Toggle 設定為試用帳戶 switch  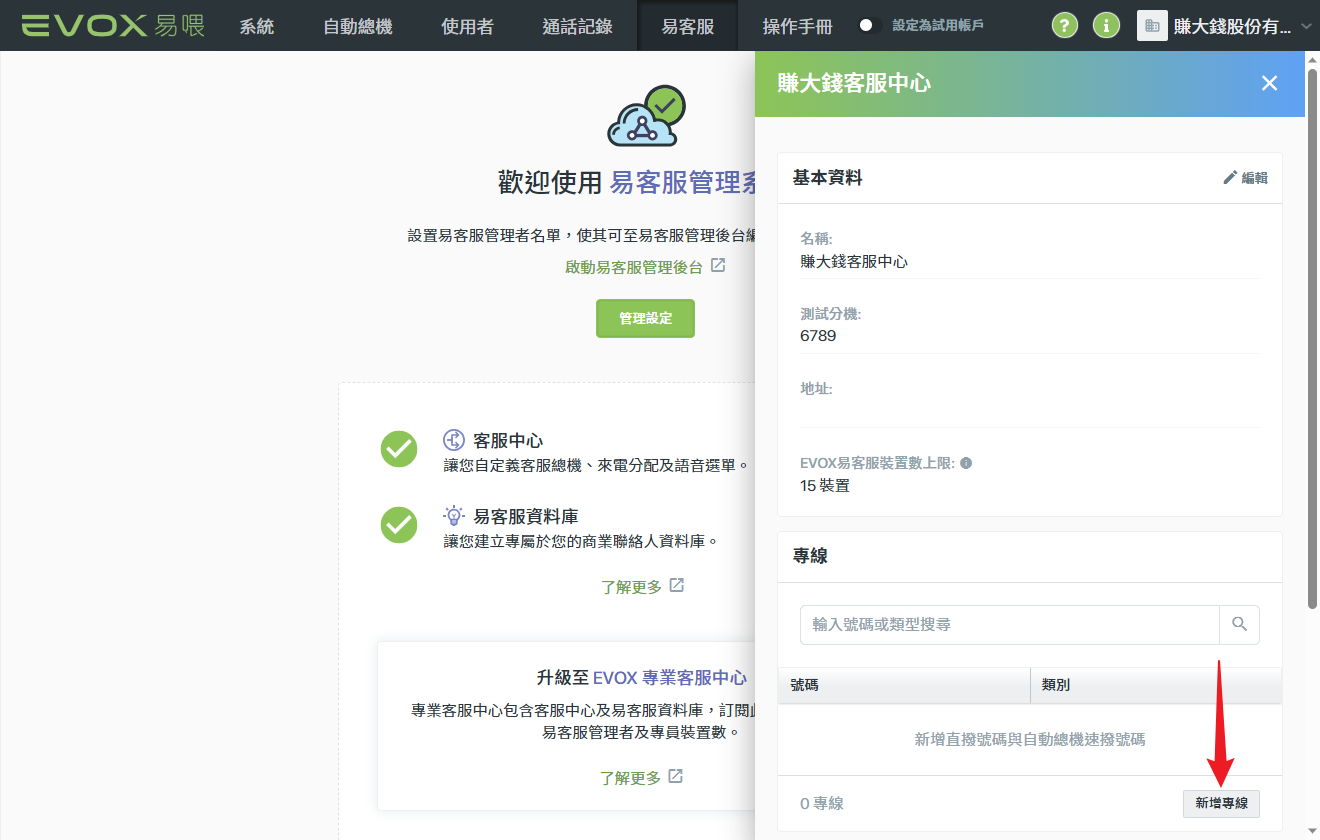pos(868,25)
